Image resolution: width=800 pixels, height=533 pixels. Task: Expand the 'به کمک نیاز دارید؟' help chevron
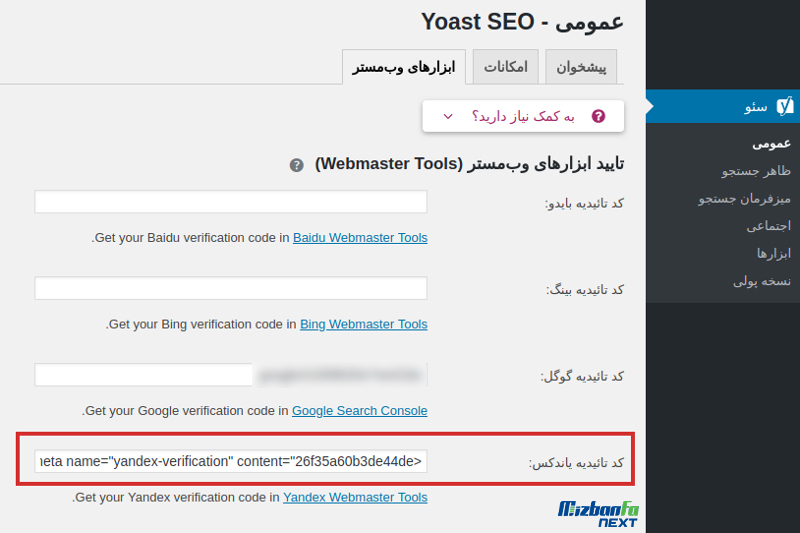(x=448, y=116)
